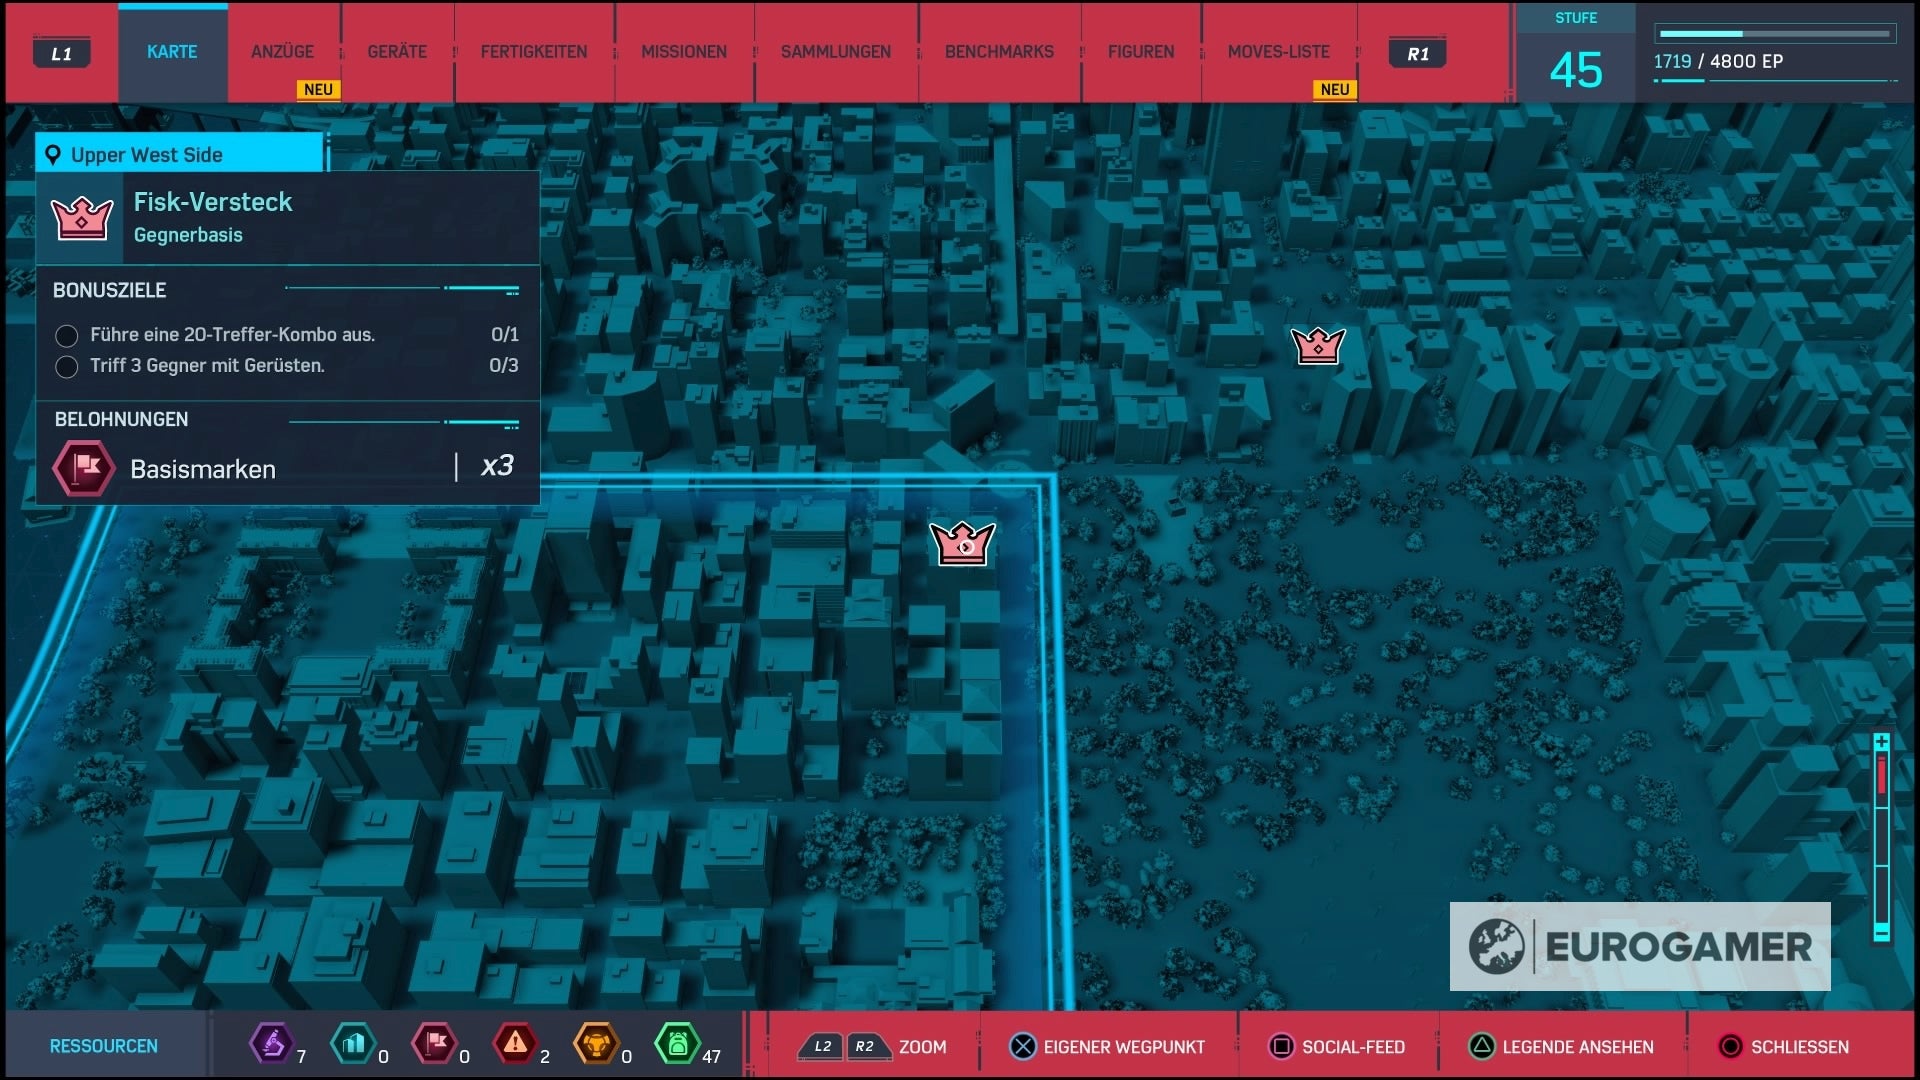Select the Fisk-Versteck crown marker inside highlighted district
This screenshot has height=1080, width=1920.
962,543
